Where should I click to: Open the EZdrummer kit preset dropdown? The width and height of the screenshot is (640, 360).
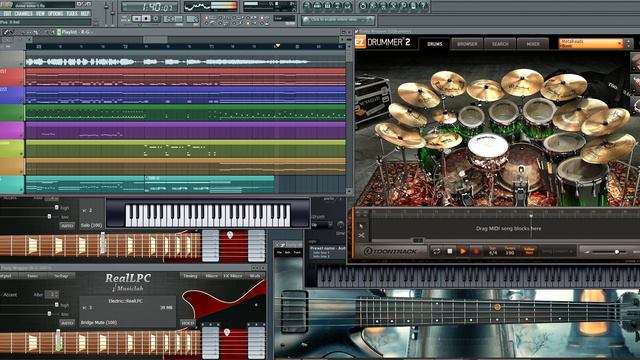(x=591, y=43)
